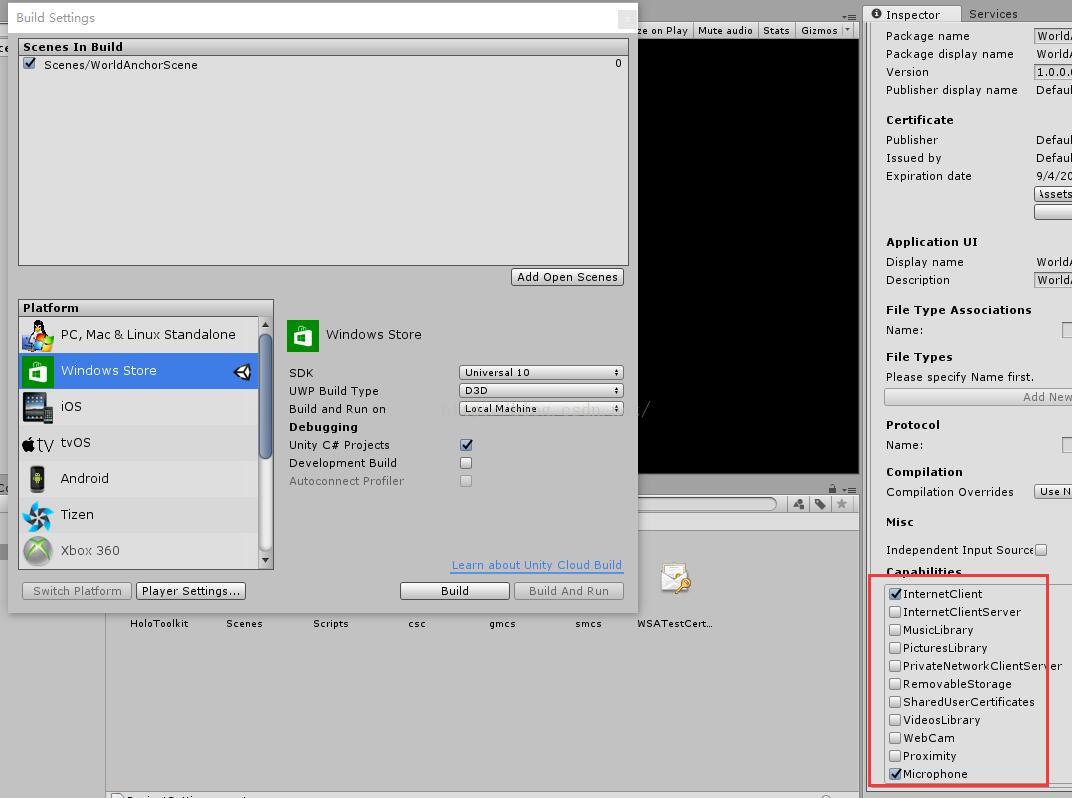This screenshot has height=798, width=1072.
Task: Switch to the Services tab
Action: coord(993,14)
